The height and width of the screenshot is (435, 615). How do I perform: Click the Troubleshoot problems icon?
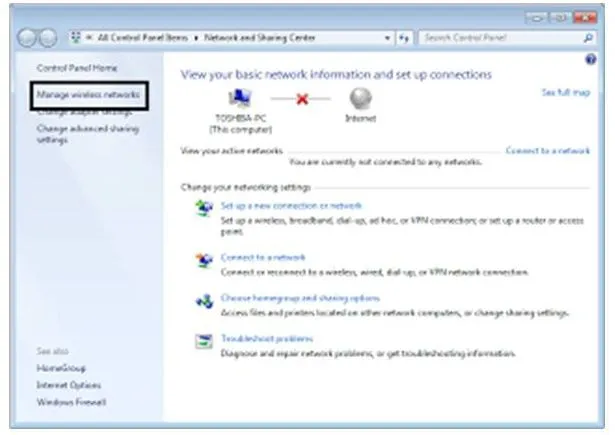pos(204,341)
